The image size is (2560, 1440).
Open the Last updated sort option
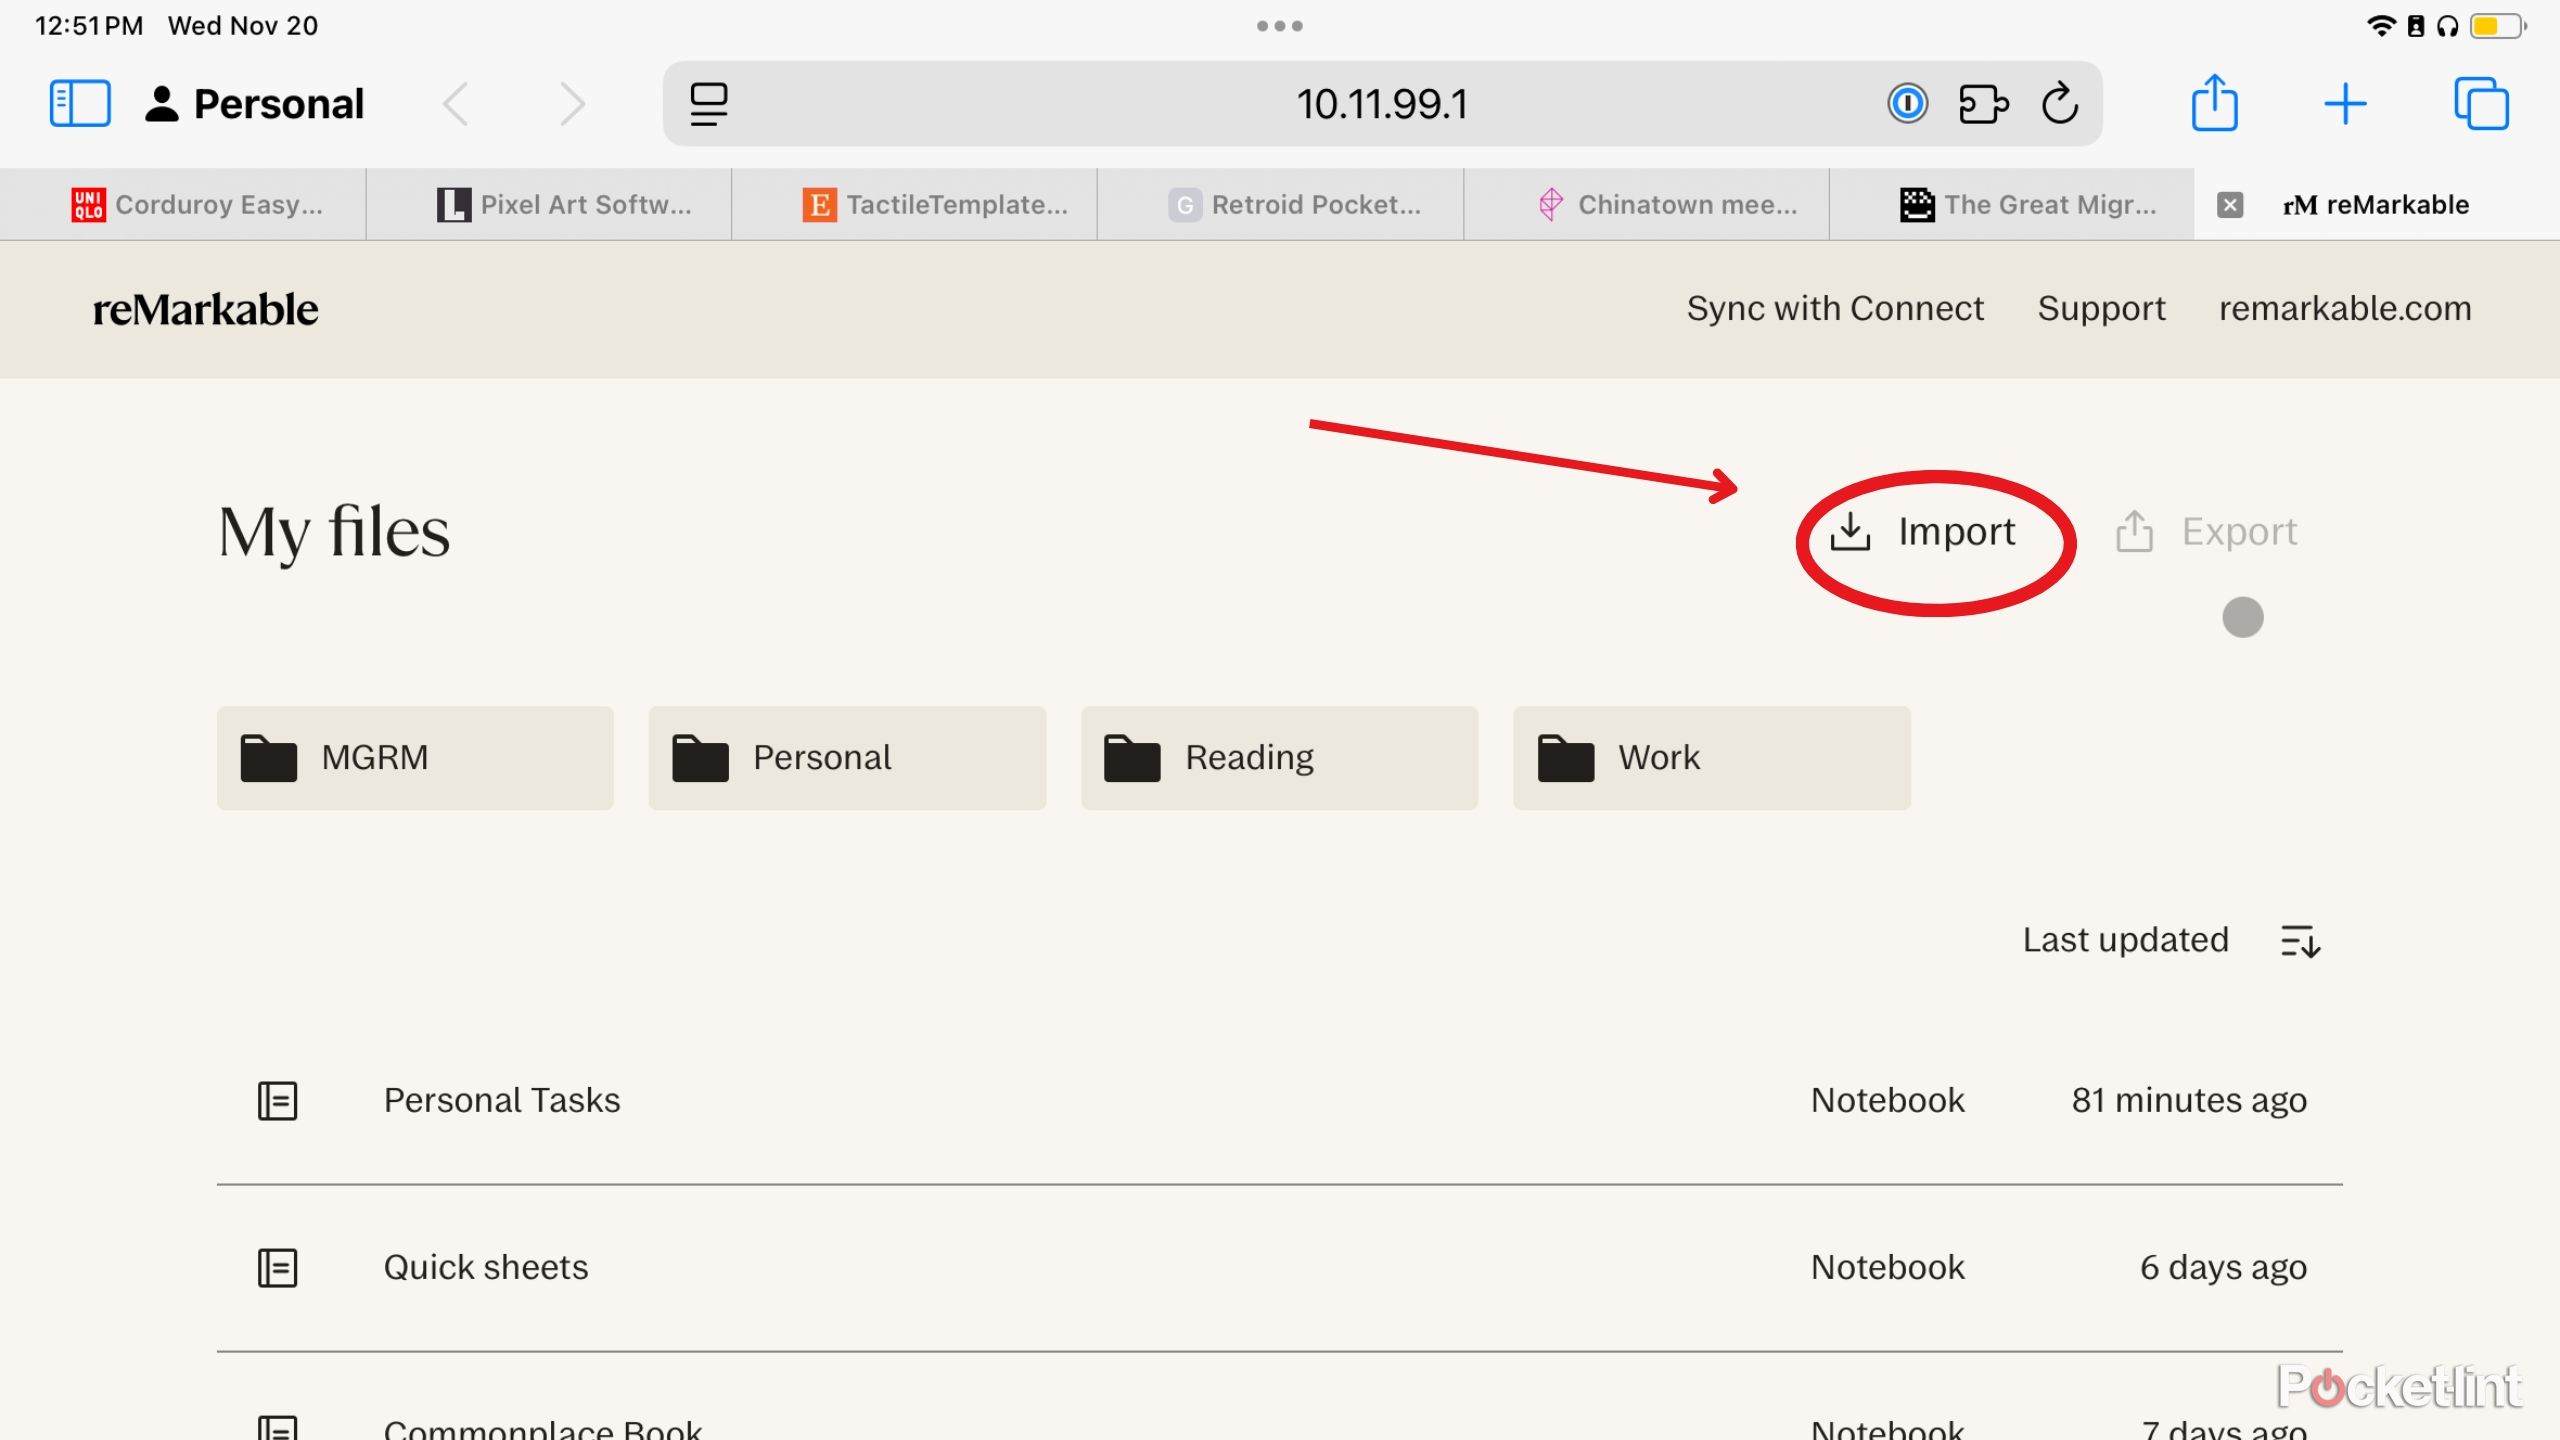pos(2125,941)
